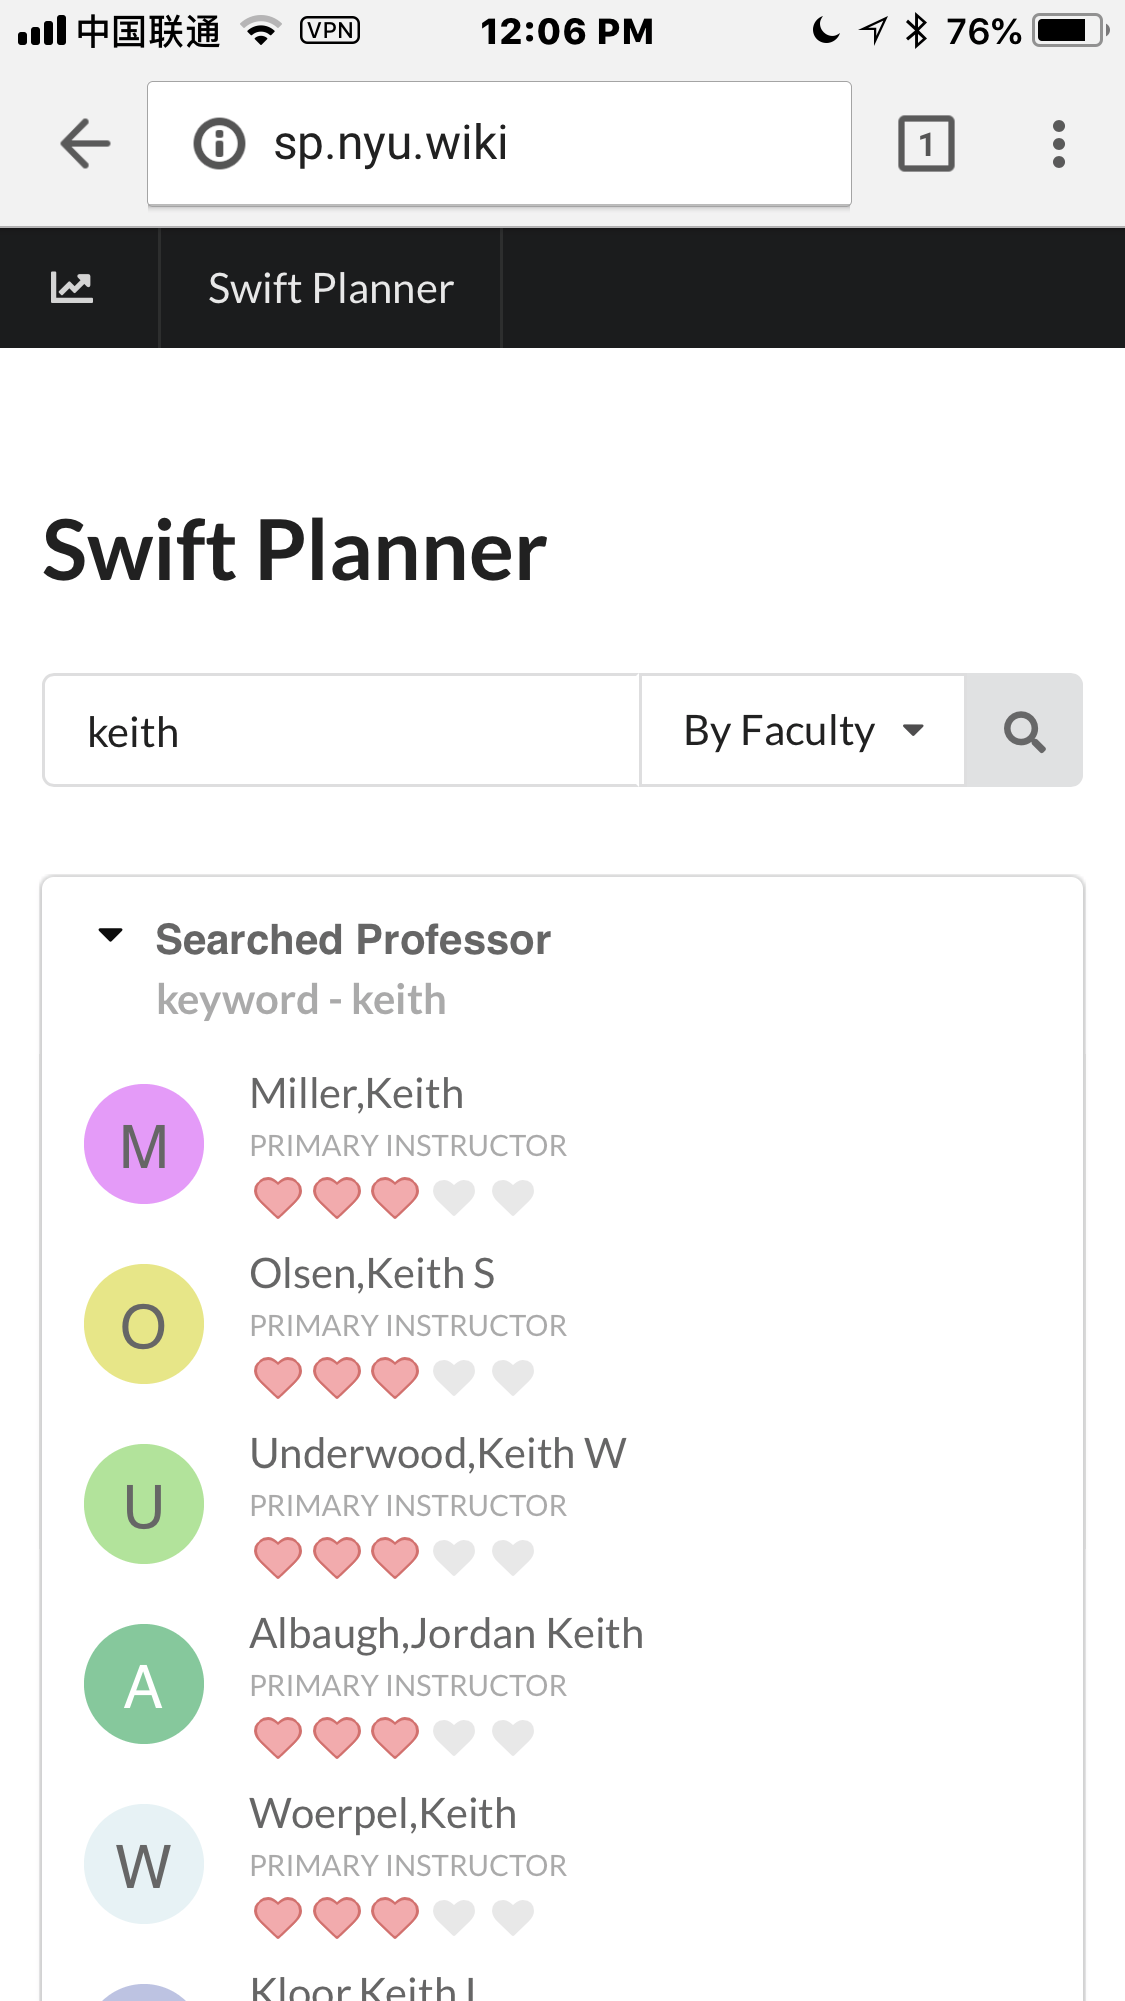1125x2001 pixels.
Task: Open the browser tab switcher
Action: 926,144
